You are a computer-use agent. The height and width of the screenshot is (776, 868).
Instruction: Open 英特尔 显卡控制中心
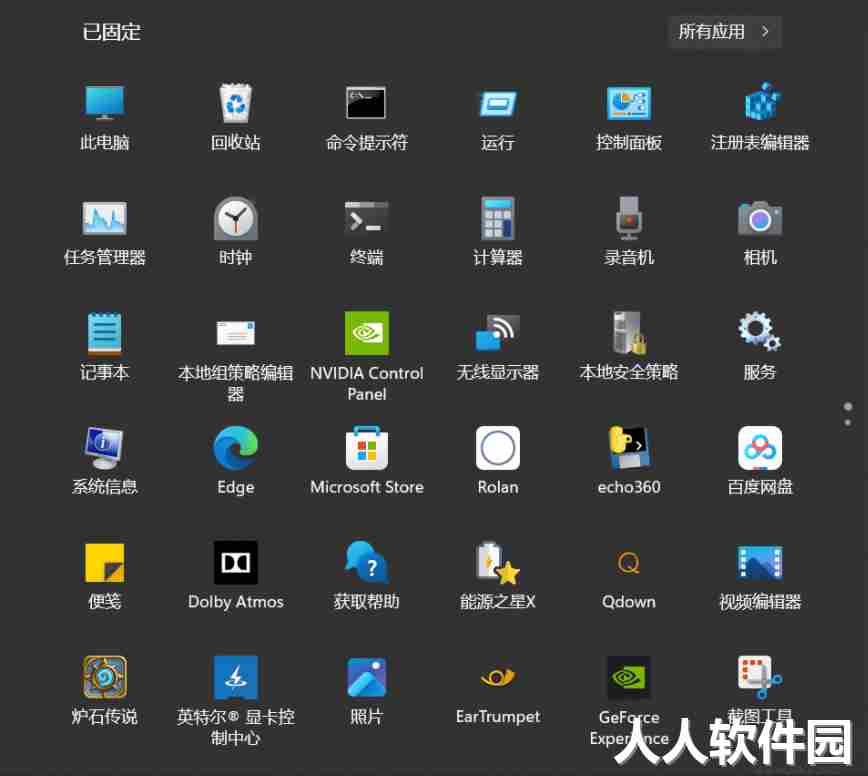click(236, 677)
